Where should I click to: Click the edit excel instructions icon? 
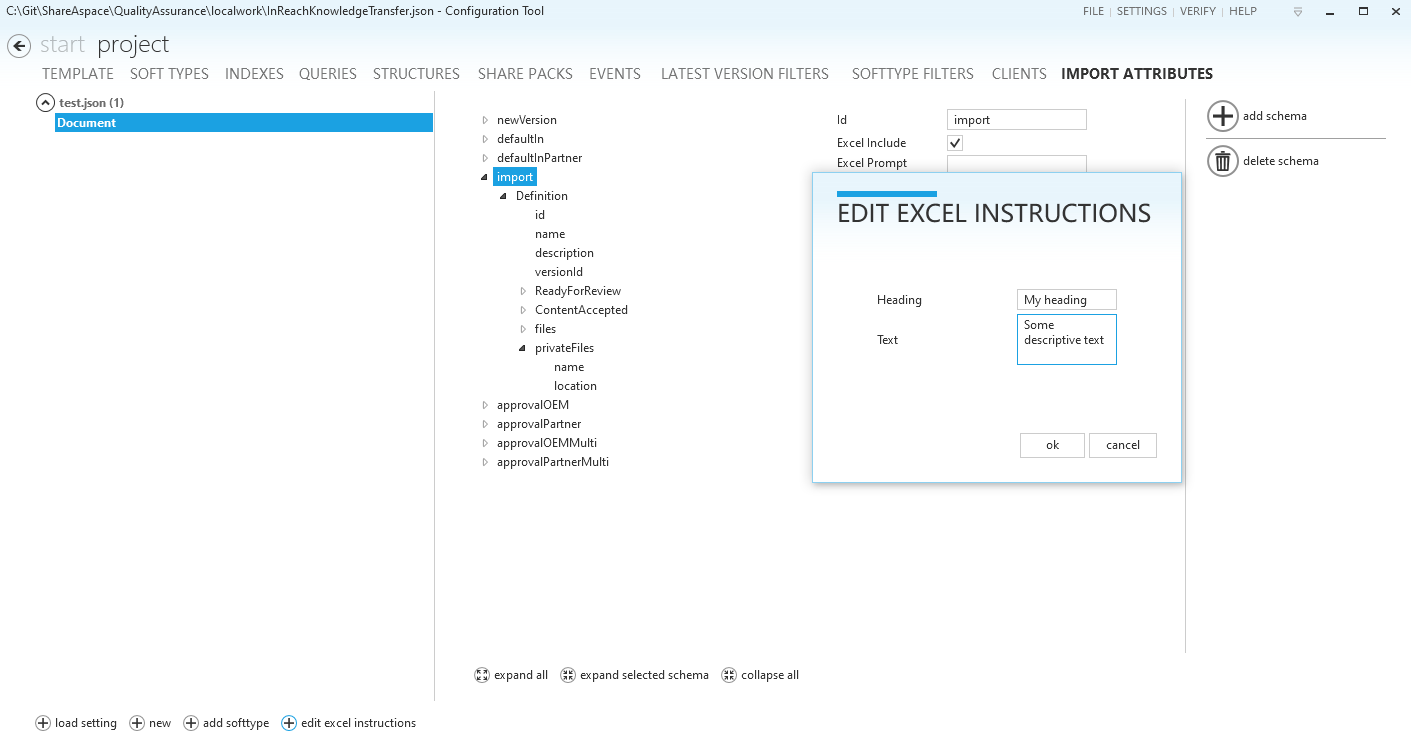[x=289, y=723]
